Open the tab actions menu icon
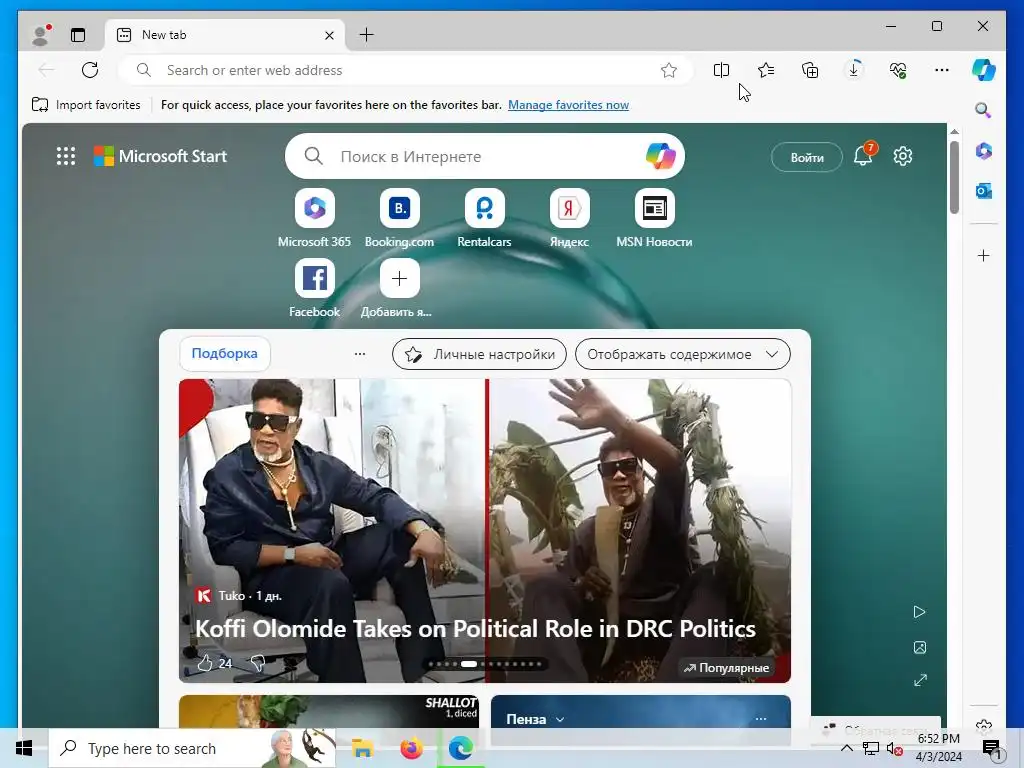The width and height of the screenshot is (1024, 768). [x=78, y=35]
